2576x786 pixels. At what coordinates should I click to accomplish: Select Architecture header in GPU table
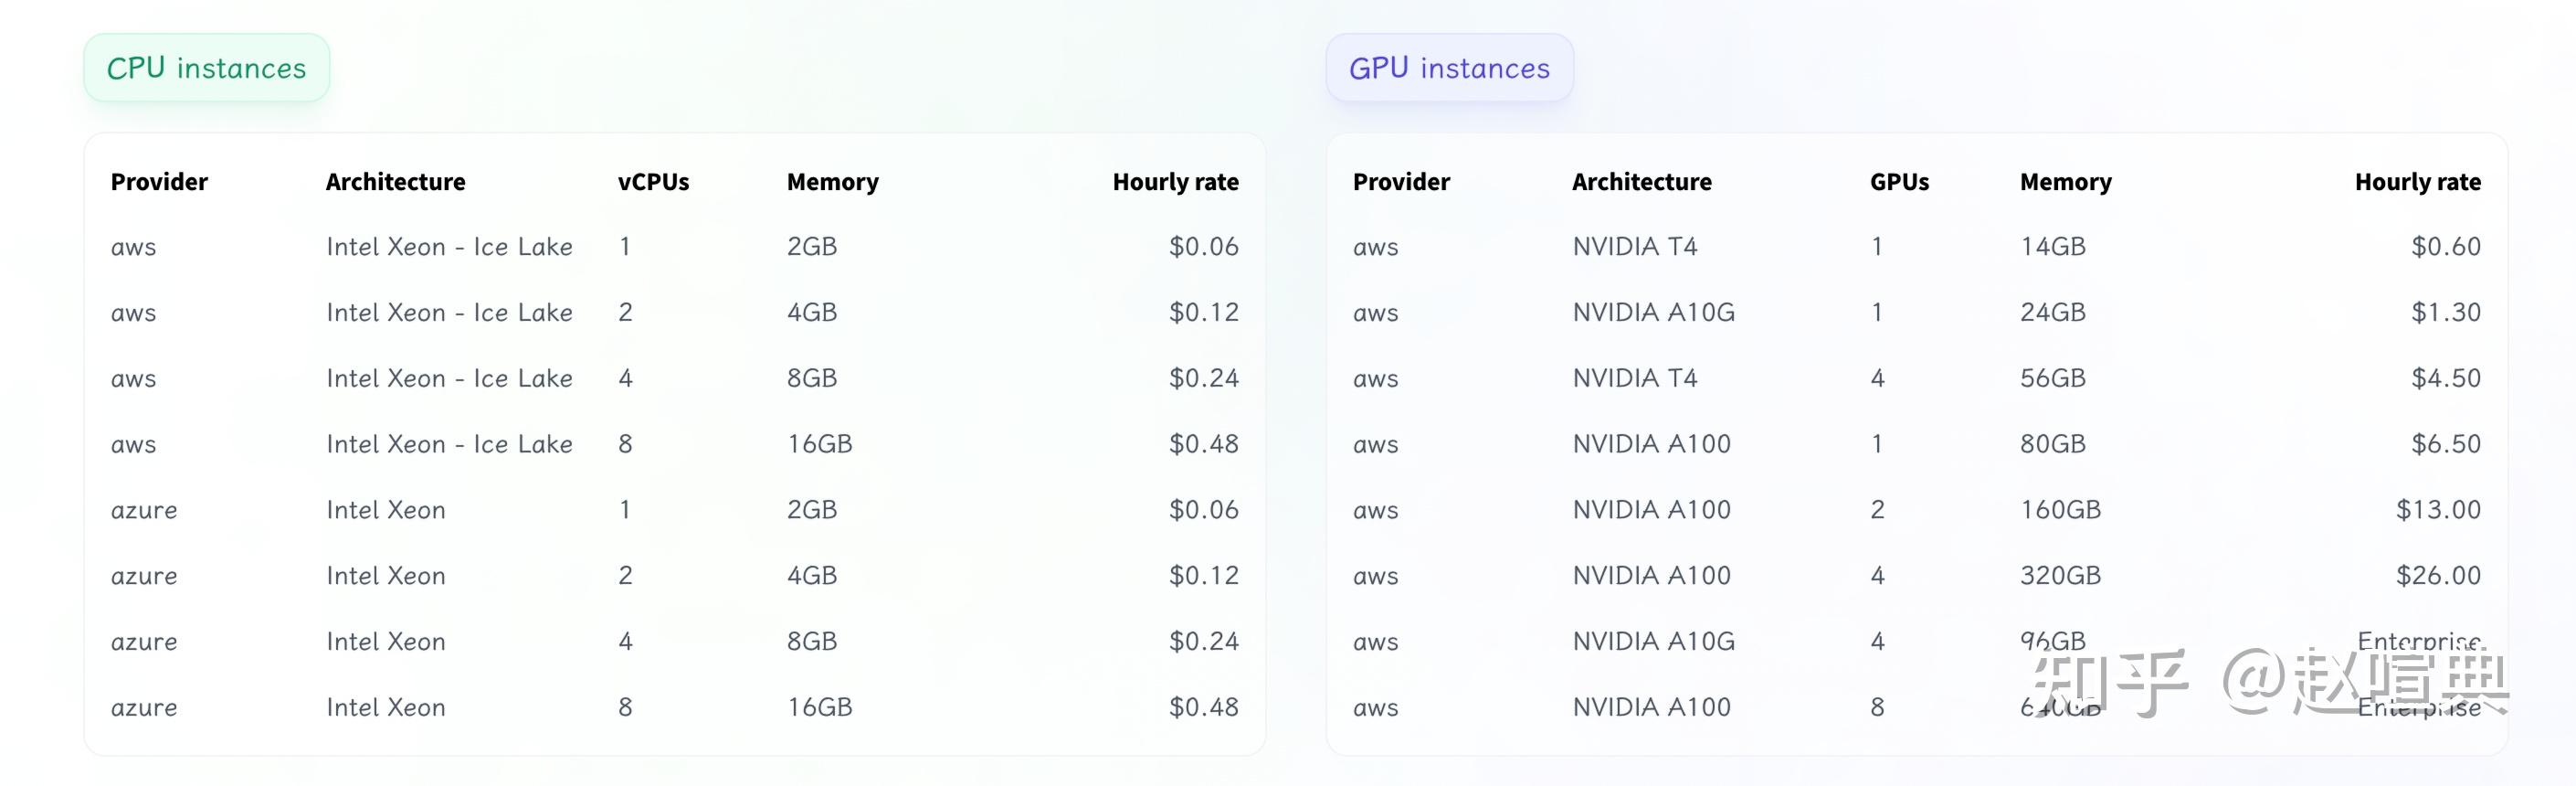1641,182
